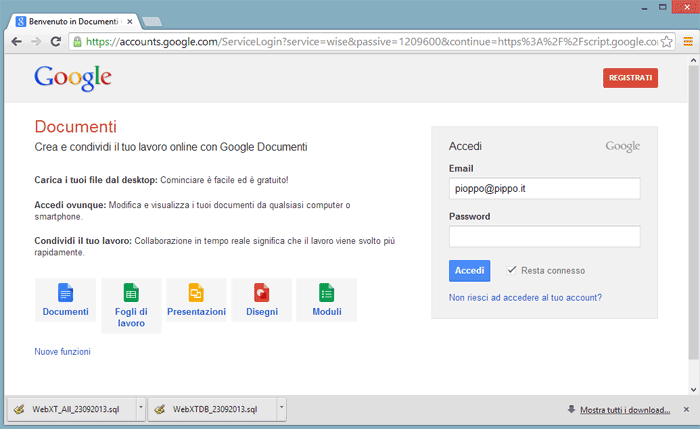Close the downloads bar with the X

(686, 409)
